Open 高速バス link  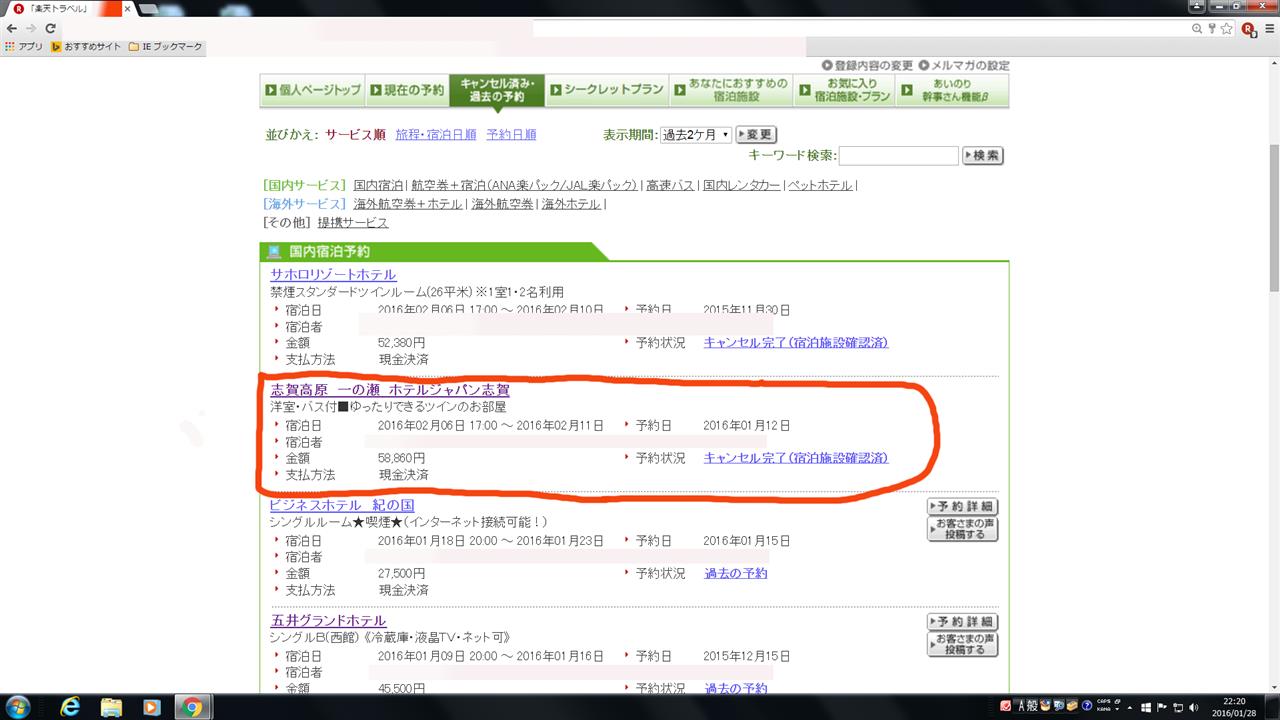coord(670,185)
